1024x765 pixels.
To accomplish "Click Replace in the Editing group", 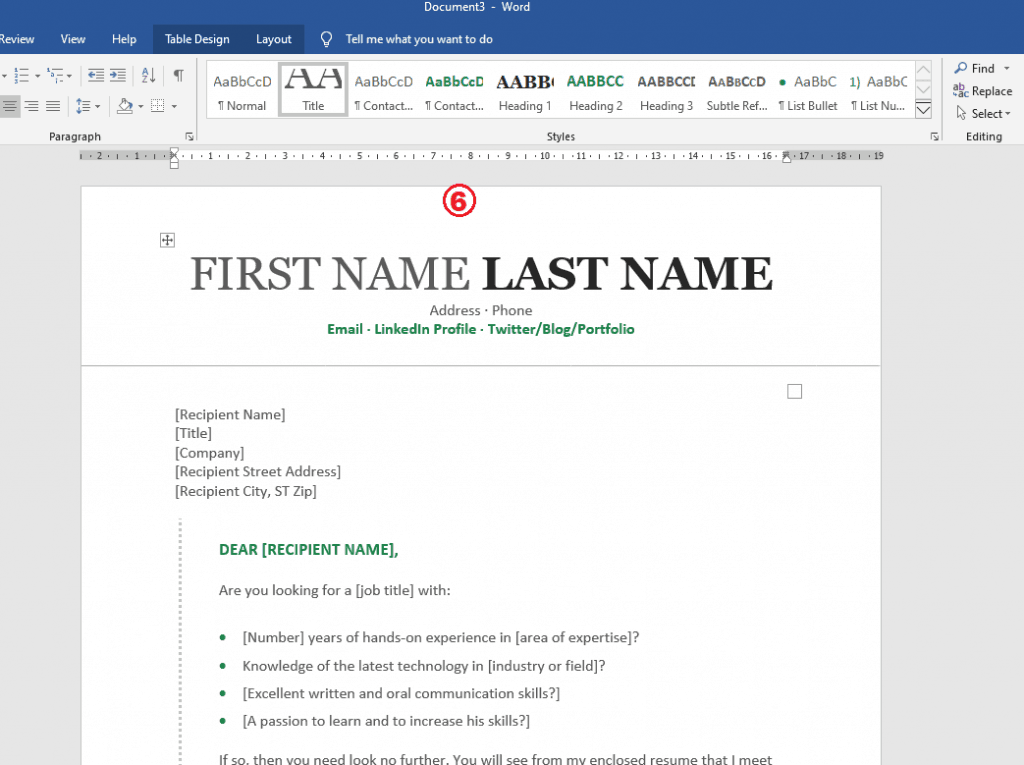I will 982,91.
